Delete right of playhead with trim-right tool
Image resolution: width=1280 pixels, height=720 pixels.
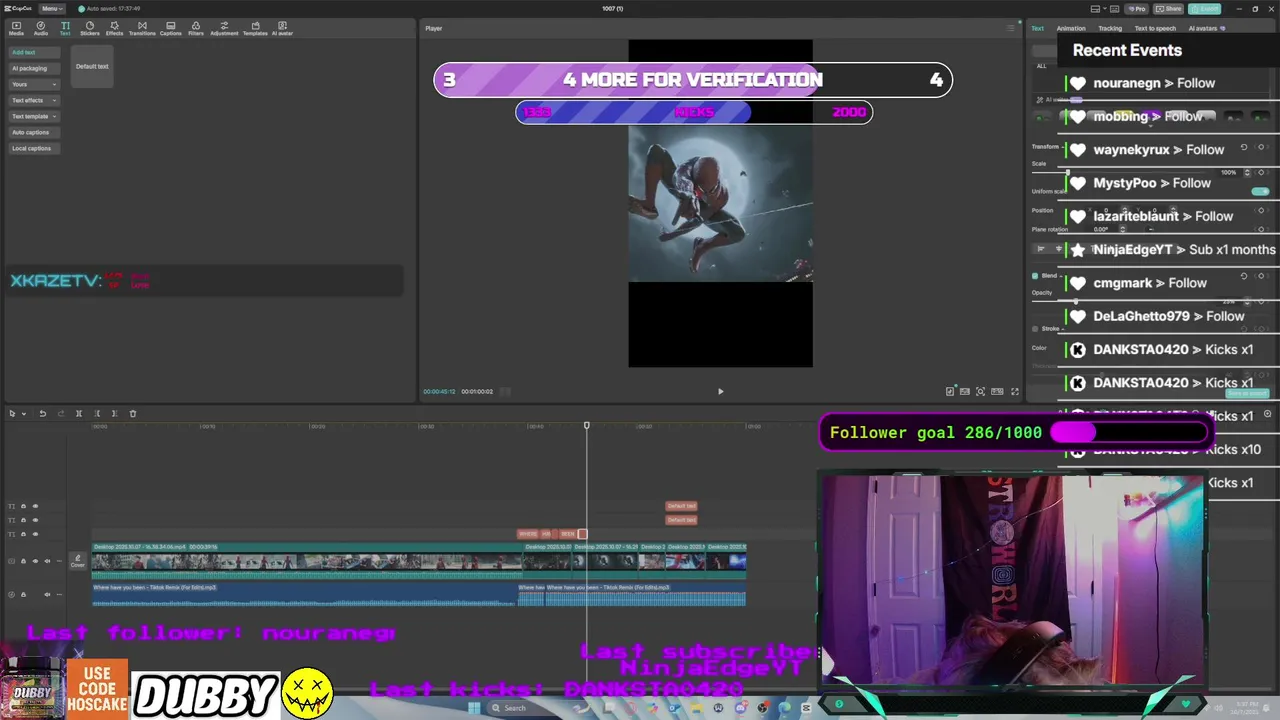point(114,413)
